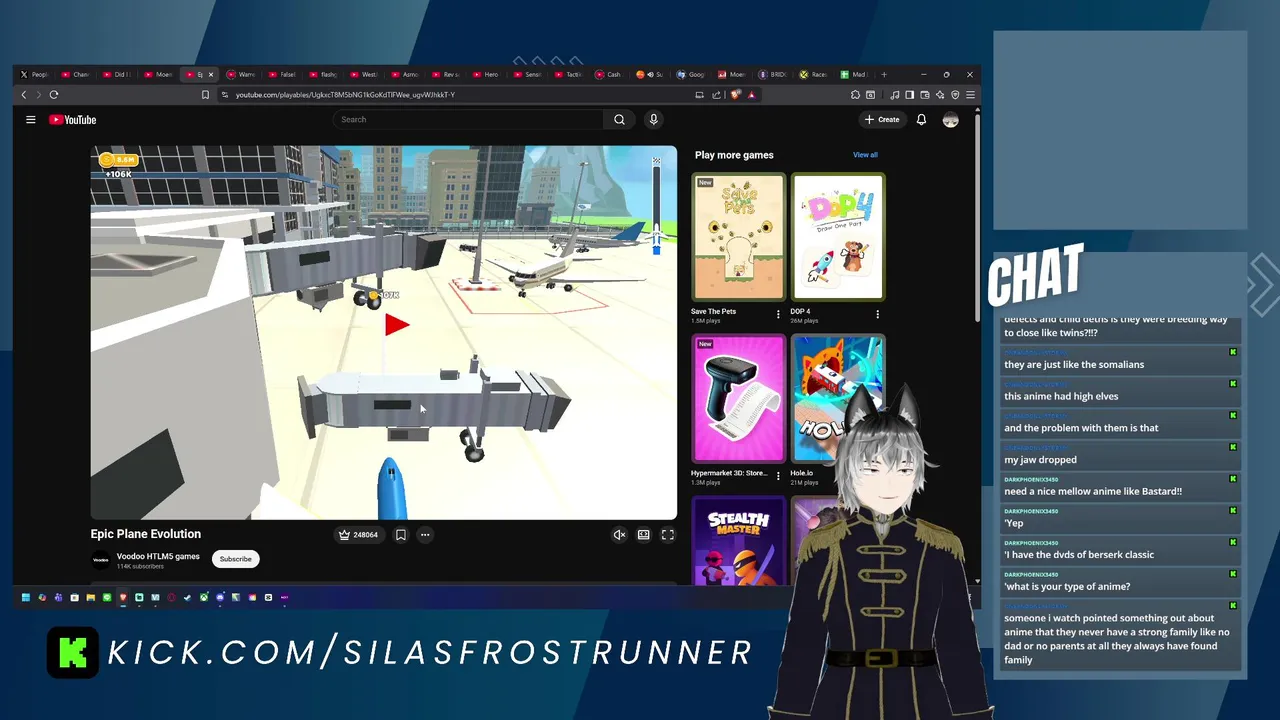Close the active Epic Plane tab
Screen dimensions: 1280x720
click(210, 74)
